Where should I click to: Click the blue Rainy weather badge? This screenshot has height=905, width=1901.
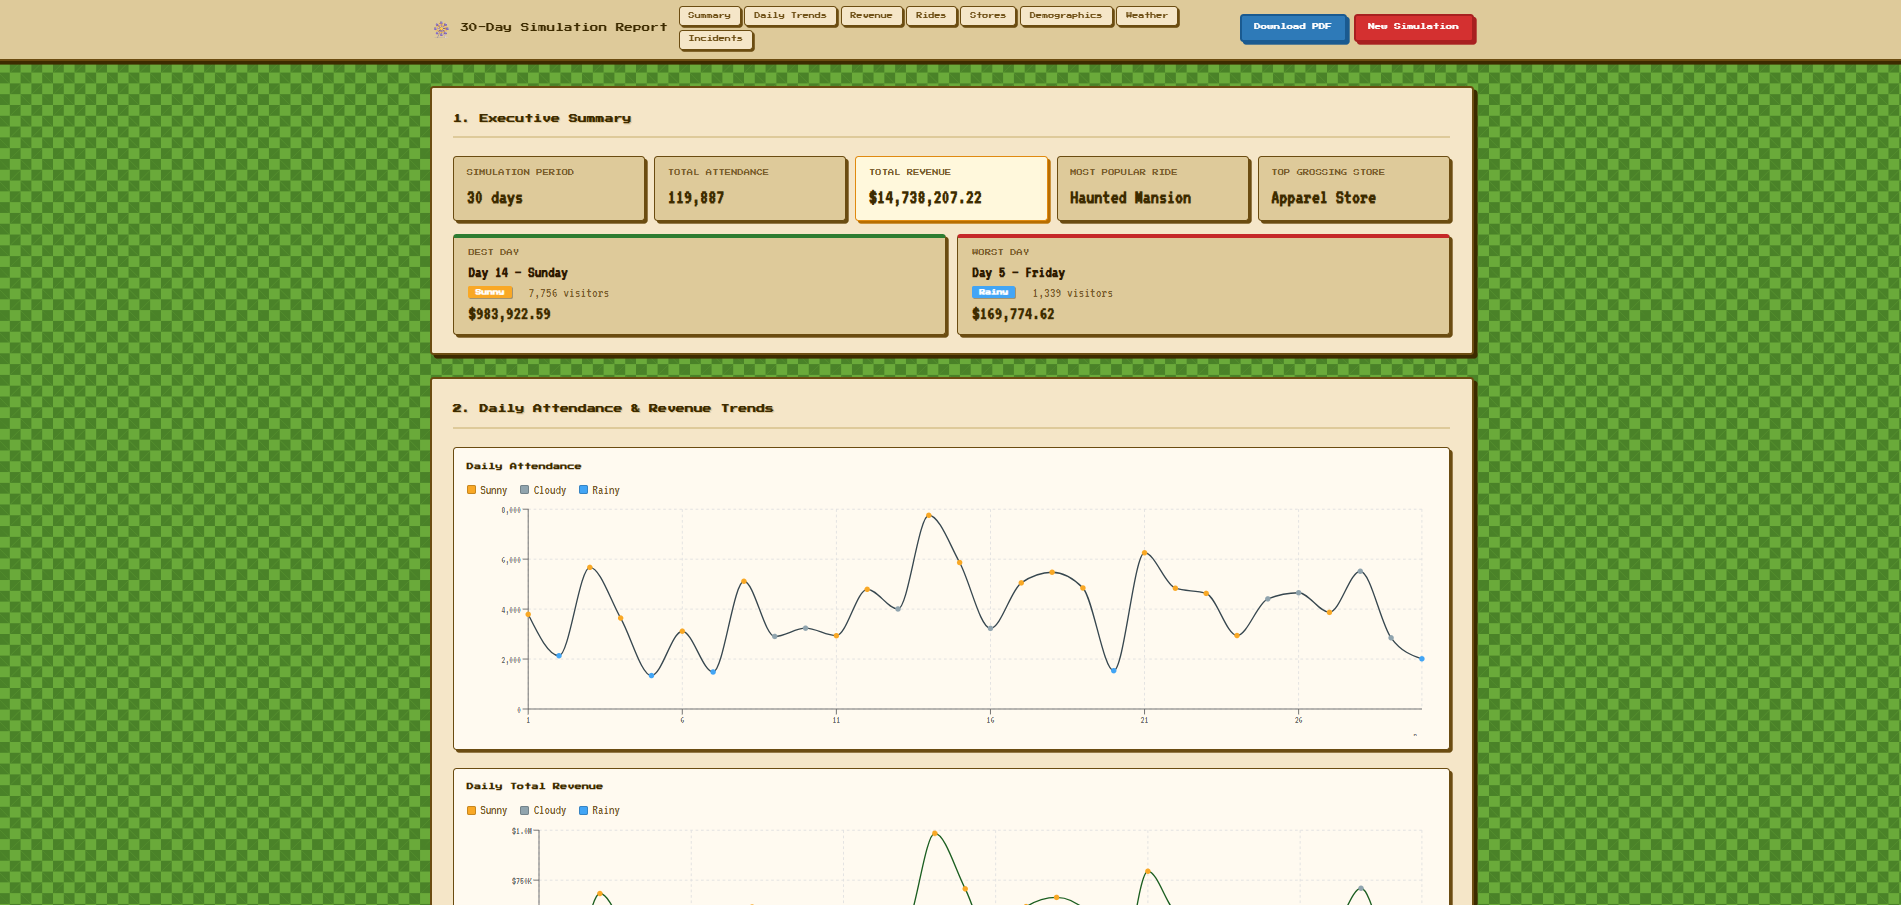(993, 293)
